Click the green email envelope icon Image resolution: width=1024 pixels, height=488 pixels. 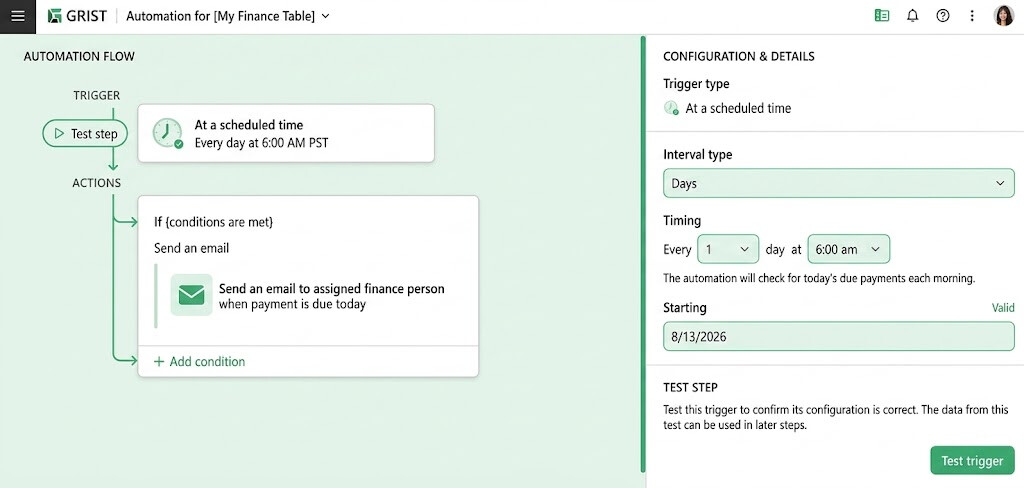click(x=191, y=295)
